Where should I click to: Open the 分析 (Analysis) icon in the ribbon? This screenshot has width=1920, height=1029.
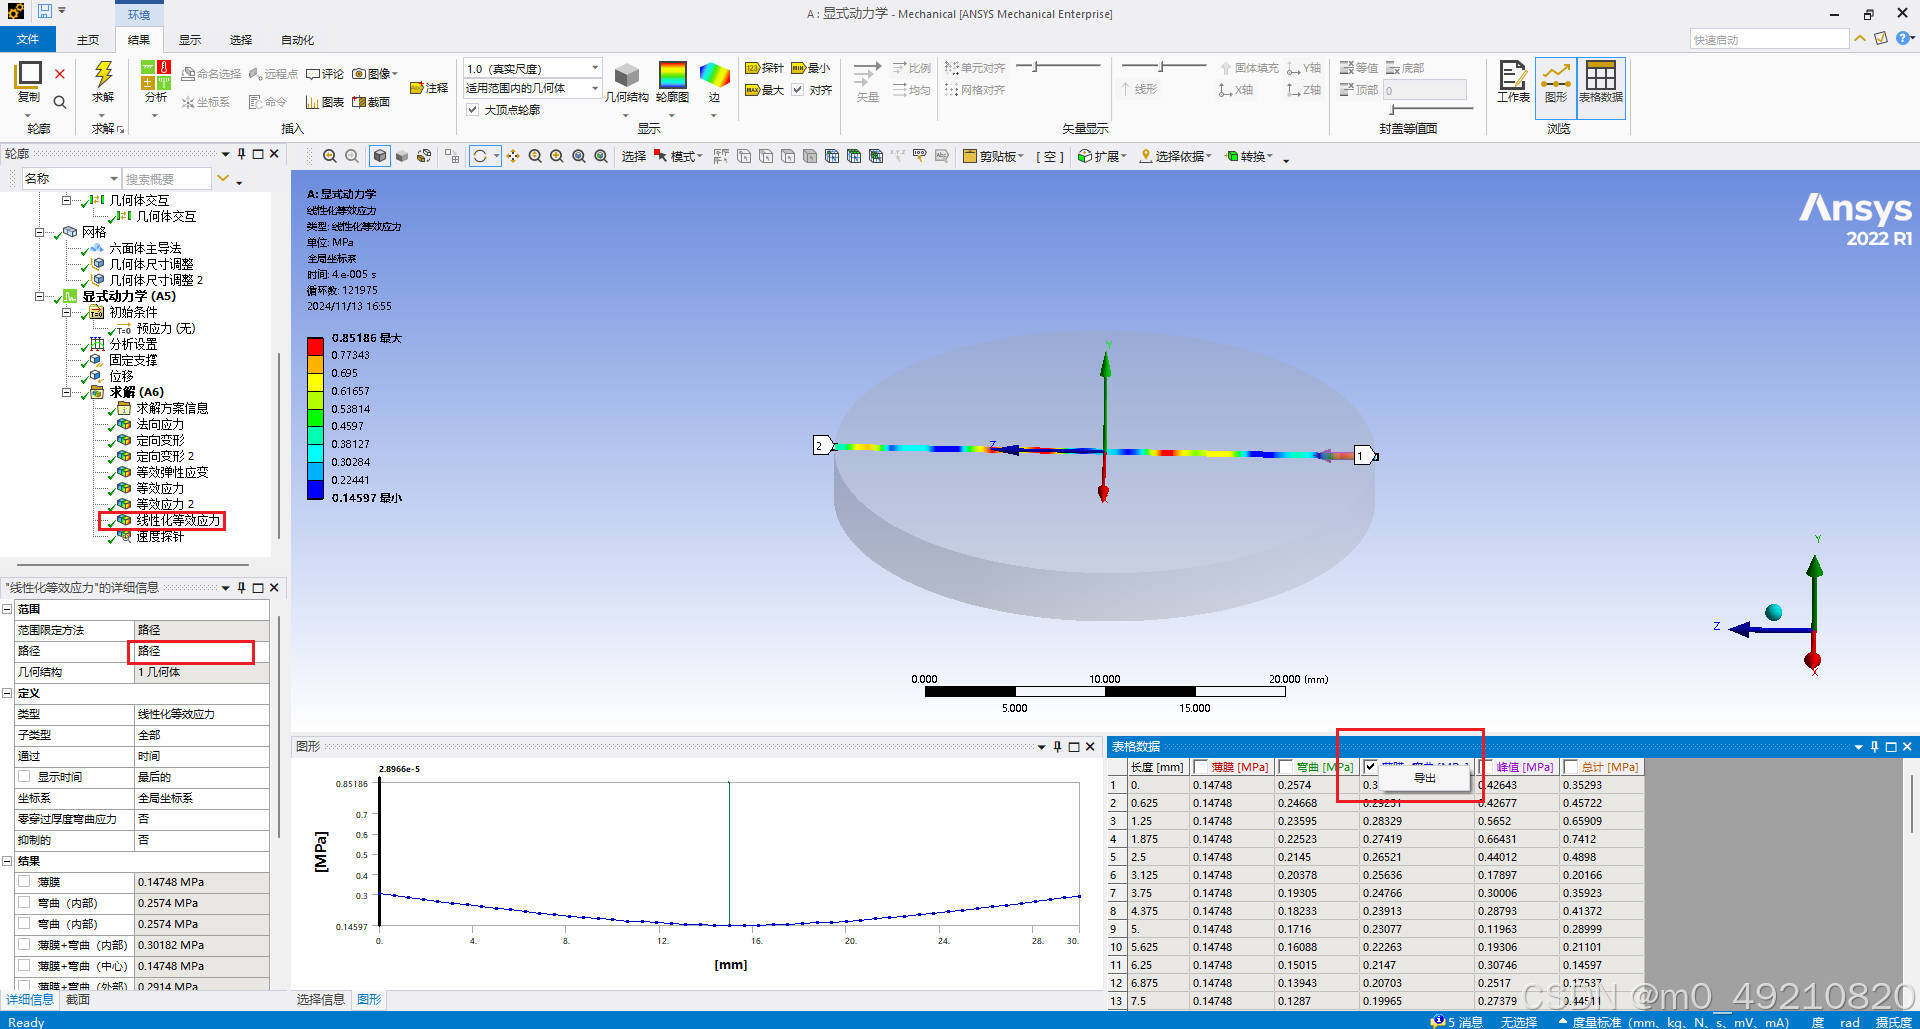tap(155, 75)
